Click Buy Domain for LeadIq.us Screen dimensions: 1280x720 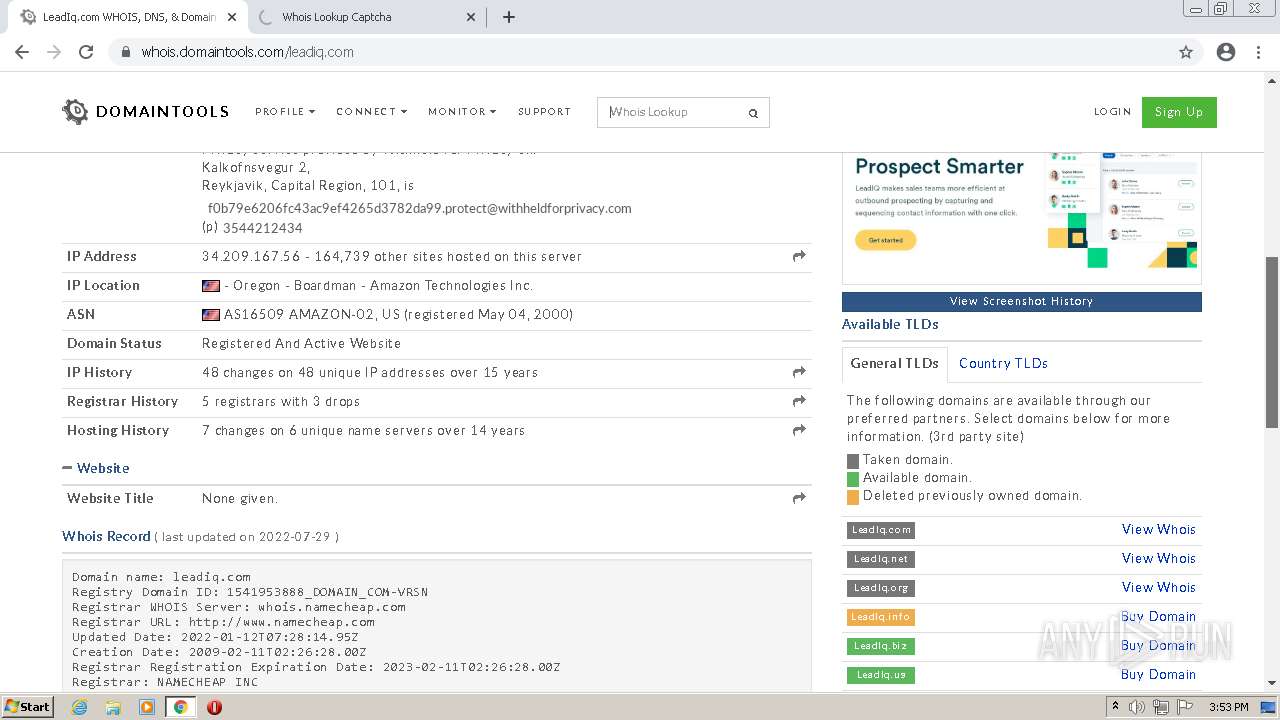(x=1158, y=675)
